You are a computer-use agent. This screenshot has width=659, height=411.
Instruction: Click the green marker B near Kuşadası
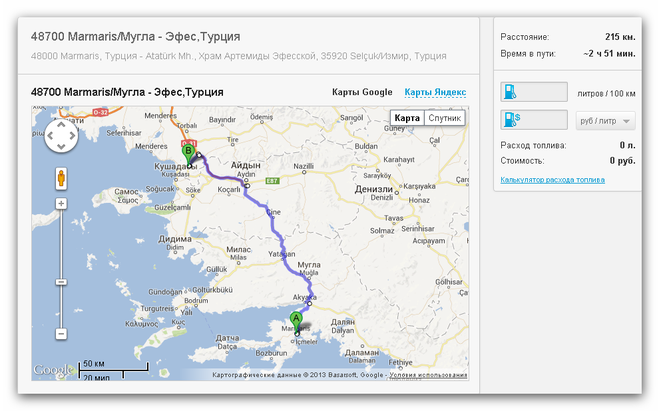[188, 153]
